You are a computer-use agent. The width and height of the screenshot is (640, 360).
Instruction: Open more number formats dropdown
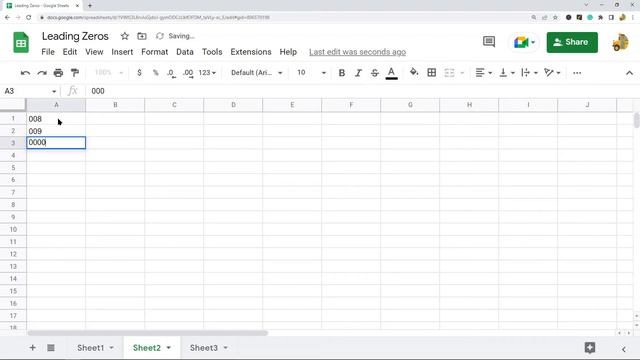coord(207,73)
